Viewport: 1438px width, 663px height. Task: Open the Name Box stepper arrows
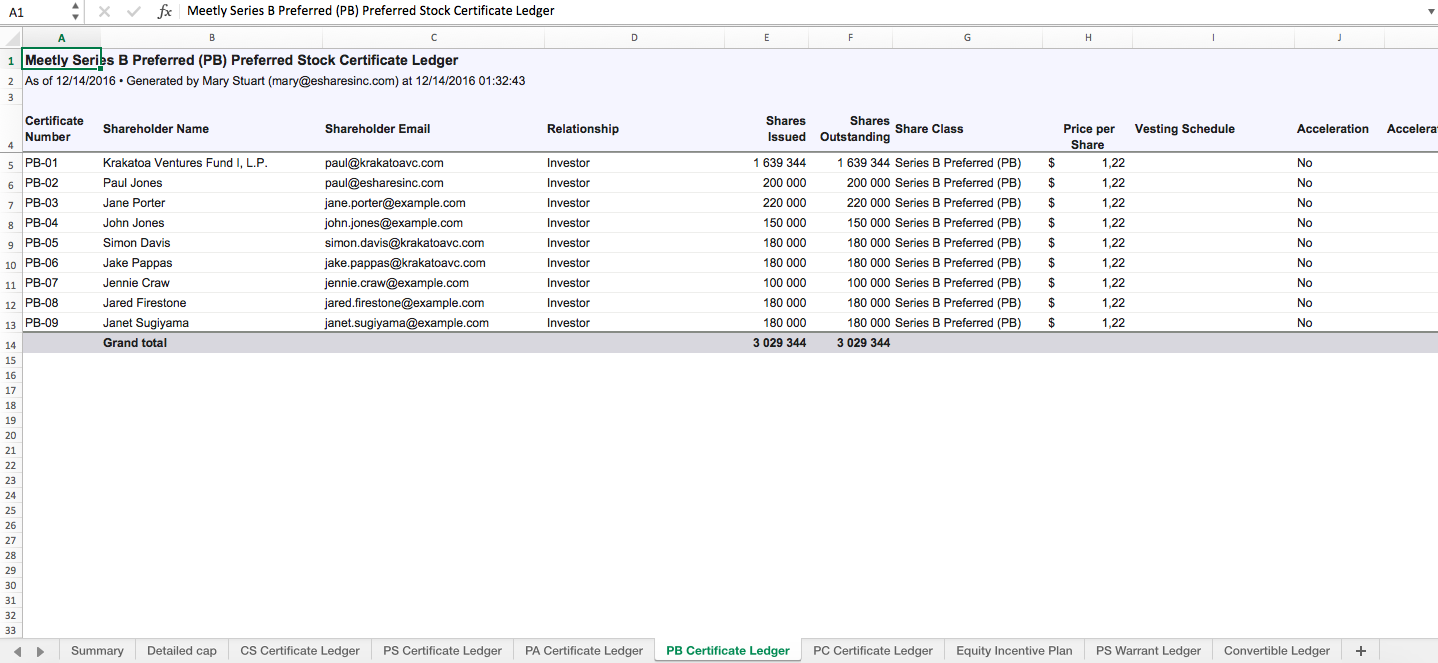[x=76, y=12]
